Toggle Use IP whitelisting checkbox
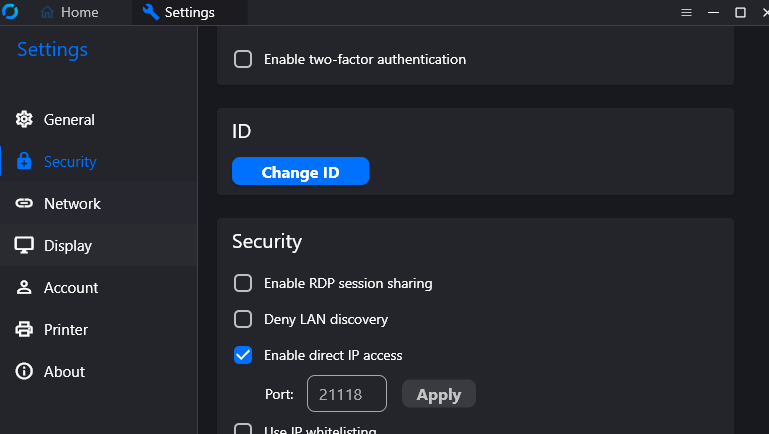Image resolution: width=769 pixels, height=434 pixels. [243, 430]
